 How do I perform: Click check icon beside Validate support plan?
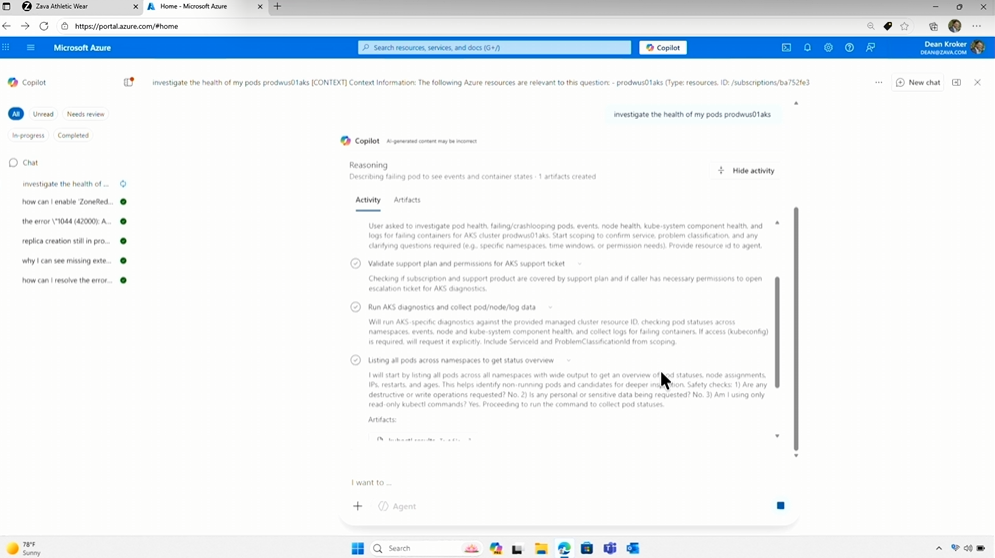(355, 263)
